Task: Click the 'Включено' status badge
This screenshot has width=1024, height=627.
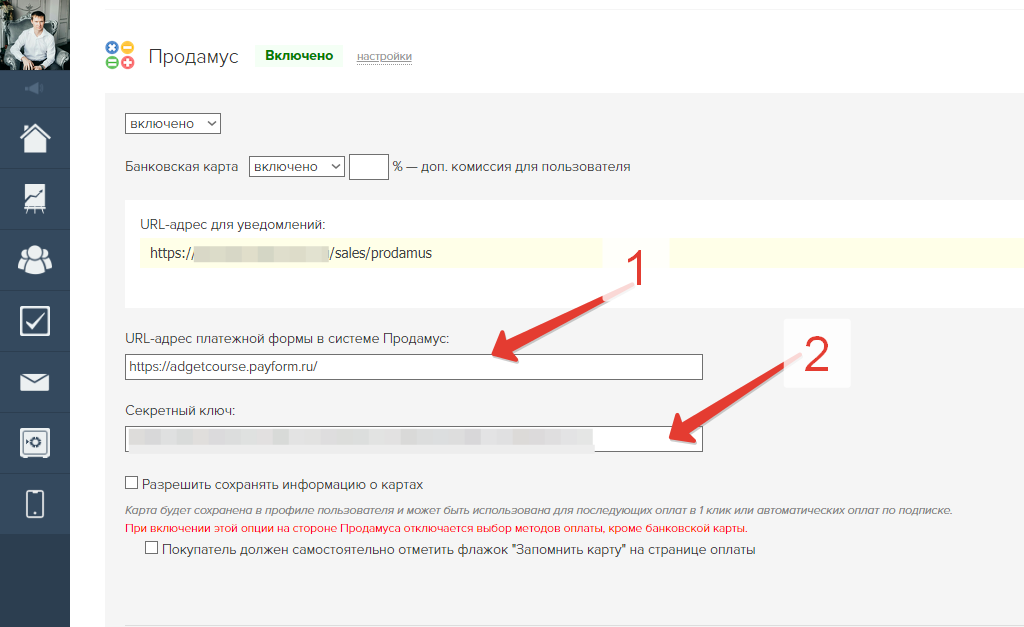Action: coord(299,56)
